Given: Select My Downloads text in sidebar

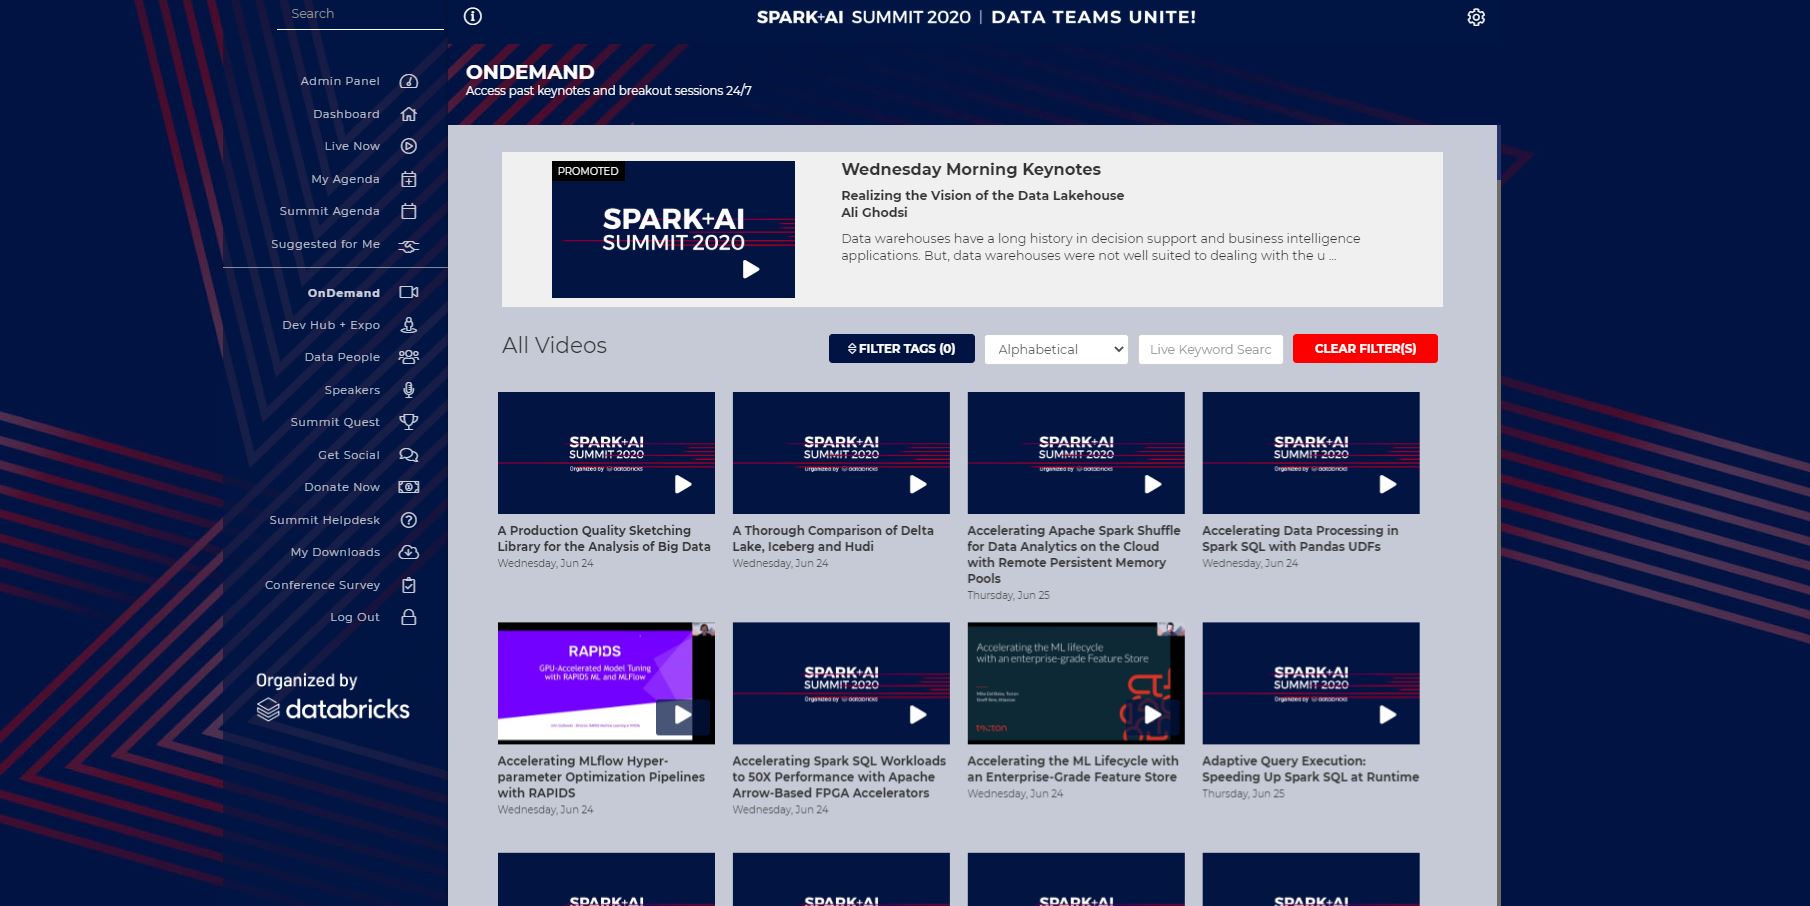Looking at the screenshot, I should coord(335,552).
